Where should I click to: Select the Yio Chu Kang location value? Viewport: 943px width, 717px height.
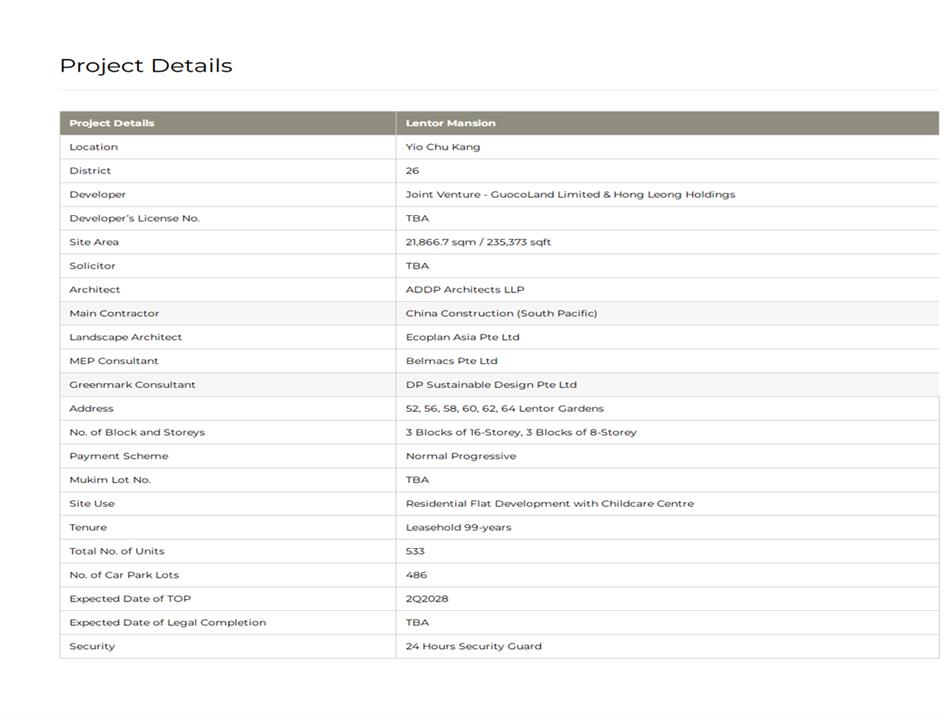tap(442, 147)
